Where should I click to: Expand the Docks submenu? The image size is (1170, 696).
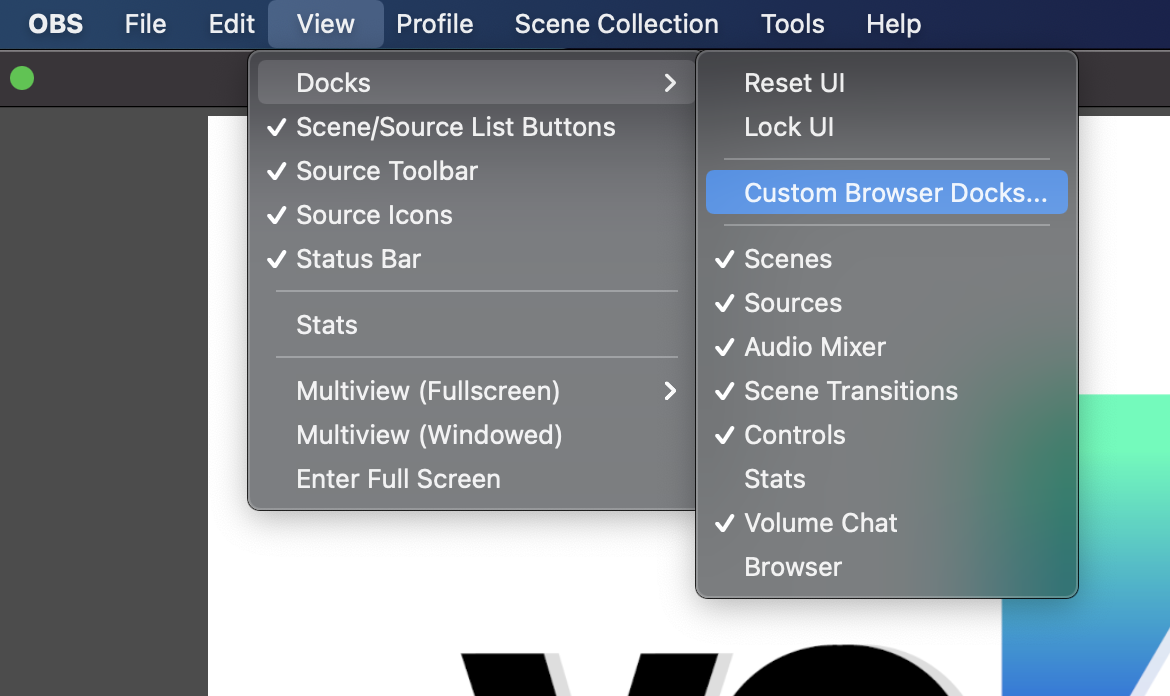334,83
